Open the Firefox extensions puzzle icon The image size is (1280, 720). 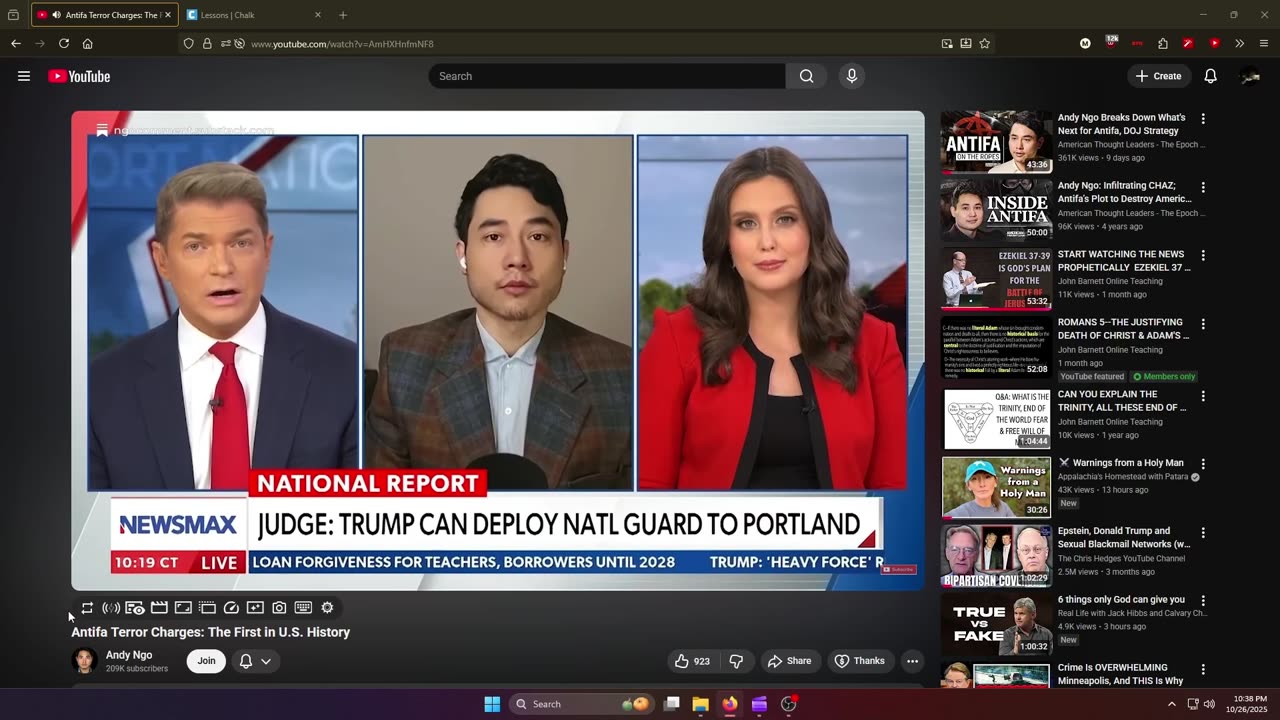[x=1163, y=44]
